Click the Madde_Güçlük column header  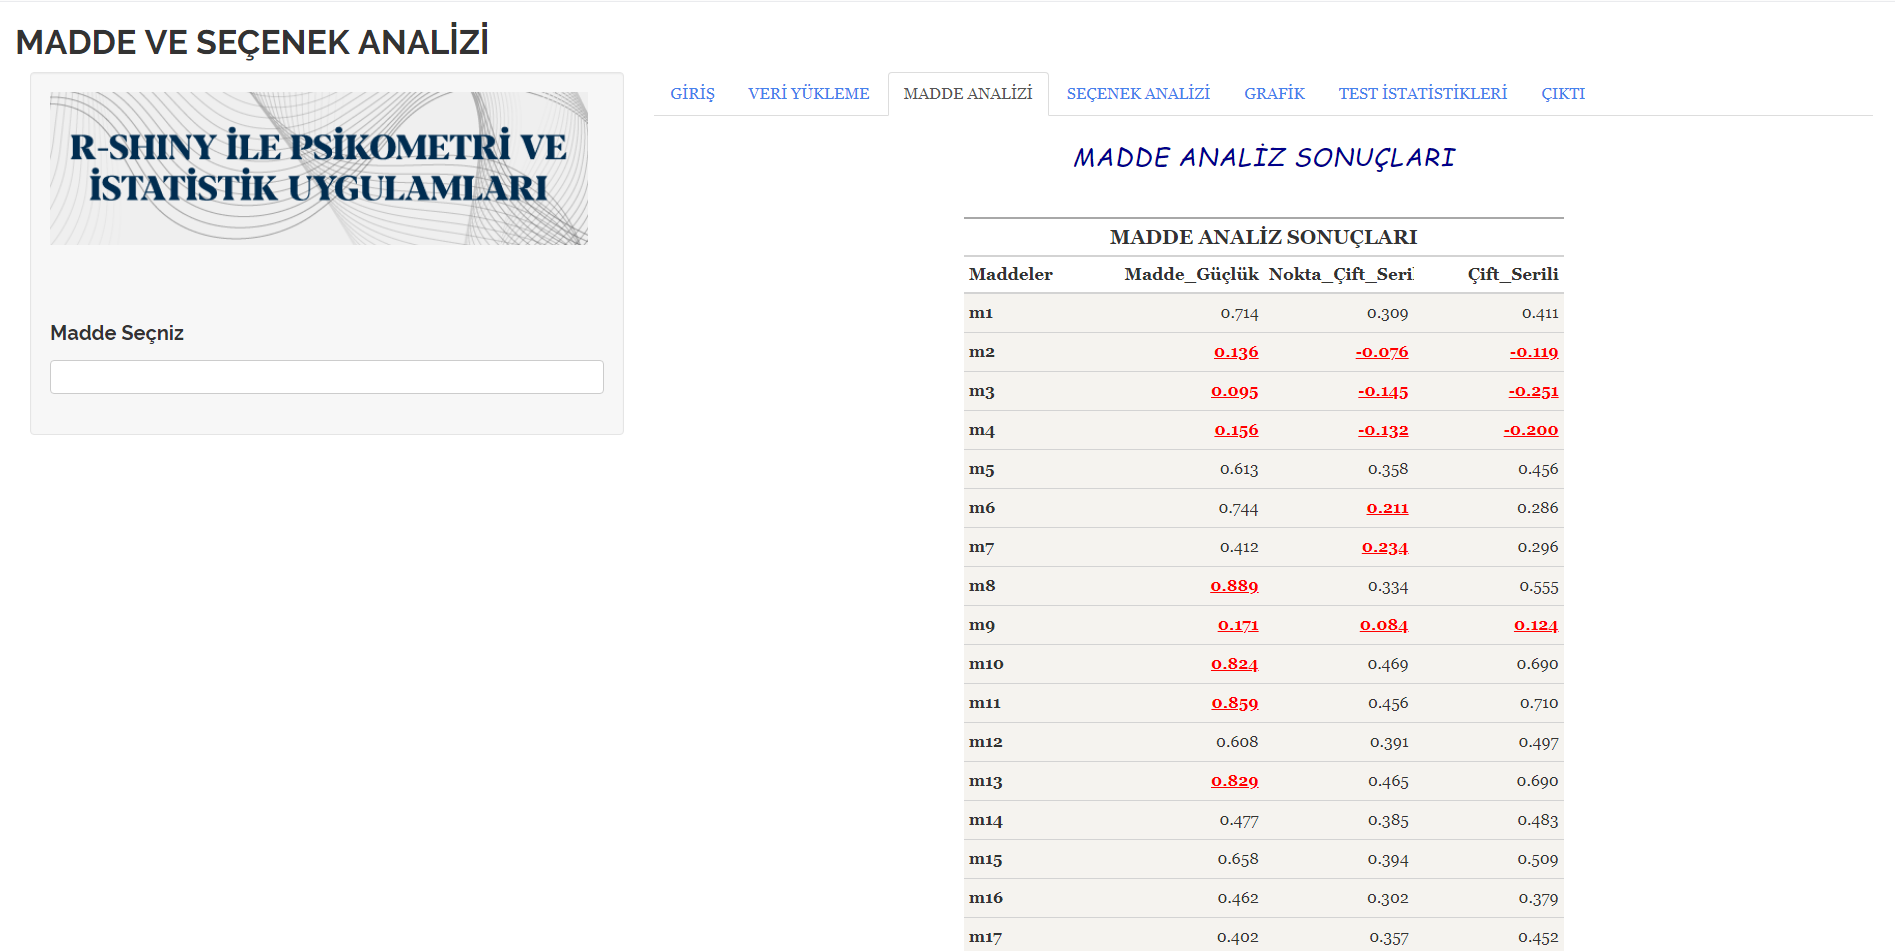tap(1191, 274)
